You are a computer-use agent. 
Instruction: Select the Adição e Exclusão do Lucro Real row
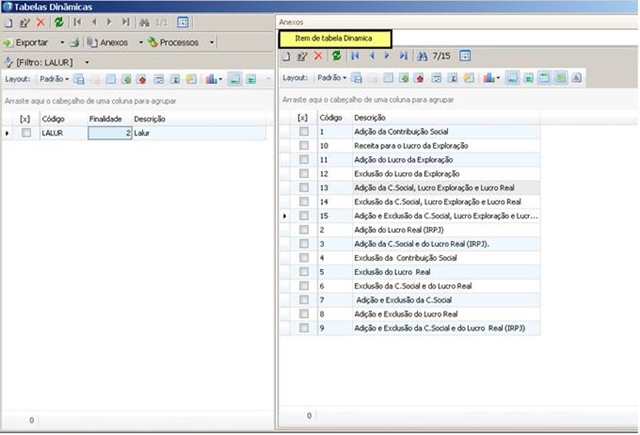[410, 314]
